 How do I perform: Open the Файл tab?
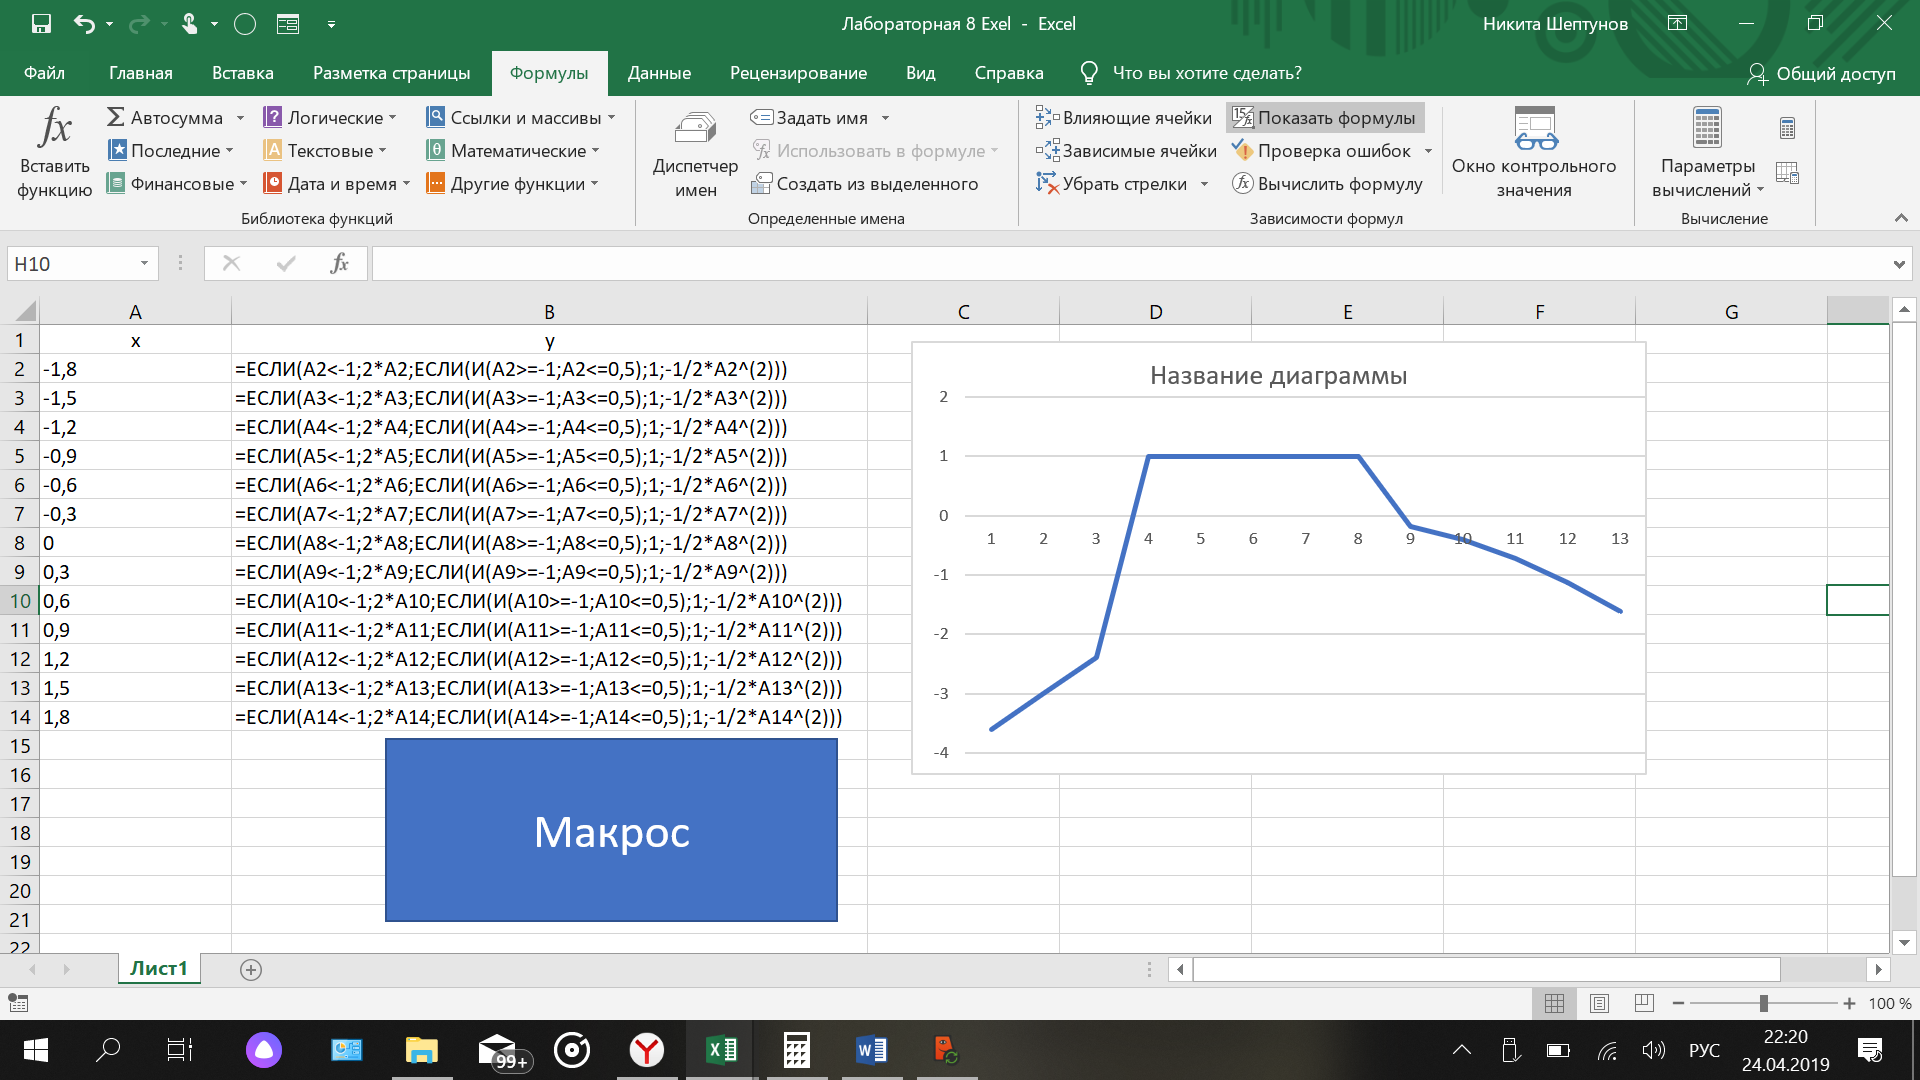point(44,73)
